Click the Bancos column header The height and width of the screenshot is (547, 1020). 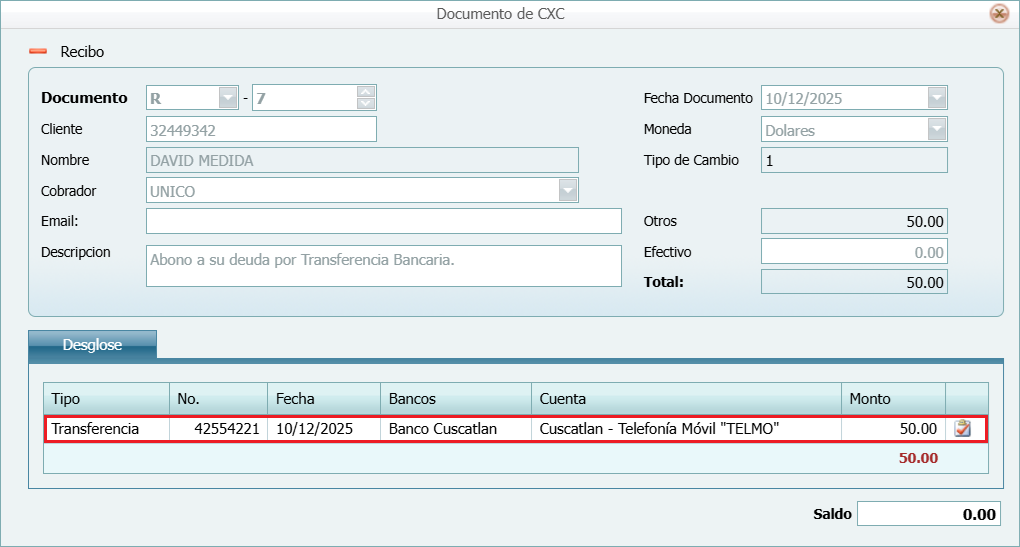pos(455,398)
